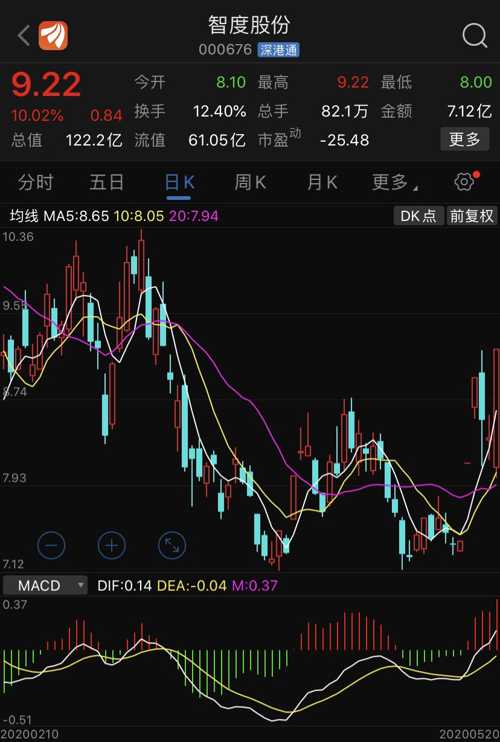This screenshot has width=500, height=742.
Task: Switch to 周K weekly chart tab
Action: [x=250, y=182]
